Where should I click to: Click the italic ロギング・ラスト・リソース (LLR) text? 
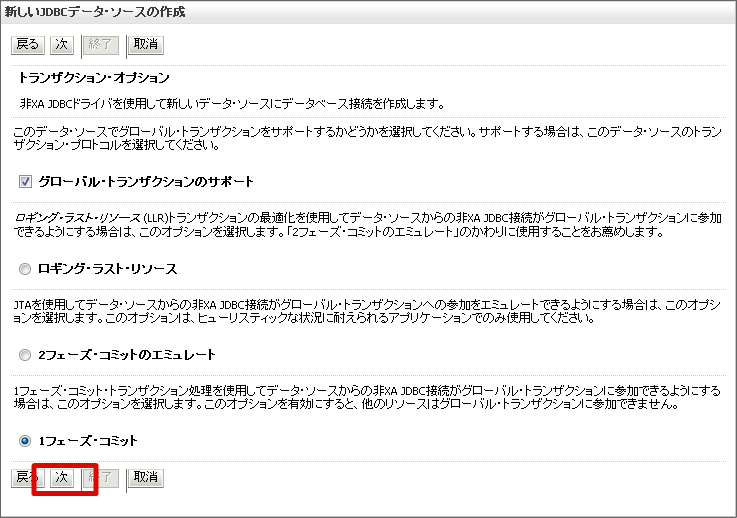(x=91, y=218)
